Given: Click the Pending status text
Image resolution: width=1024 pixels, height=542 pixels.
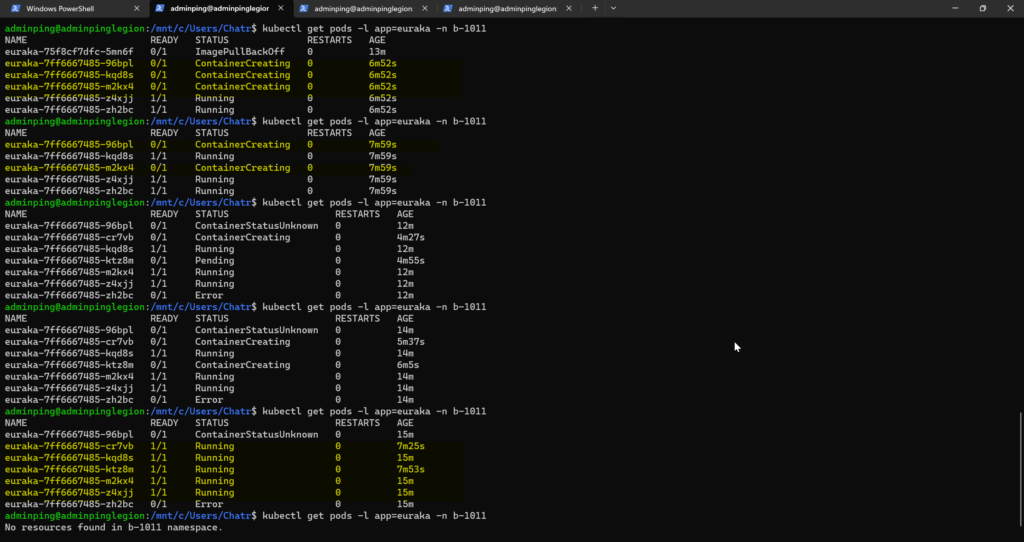Looking at the screenshot, I should [214, 261].
